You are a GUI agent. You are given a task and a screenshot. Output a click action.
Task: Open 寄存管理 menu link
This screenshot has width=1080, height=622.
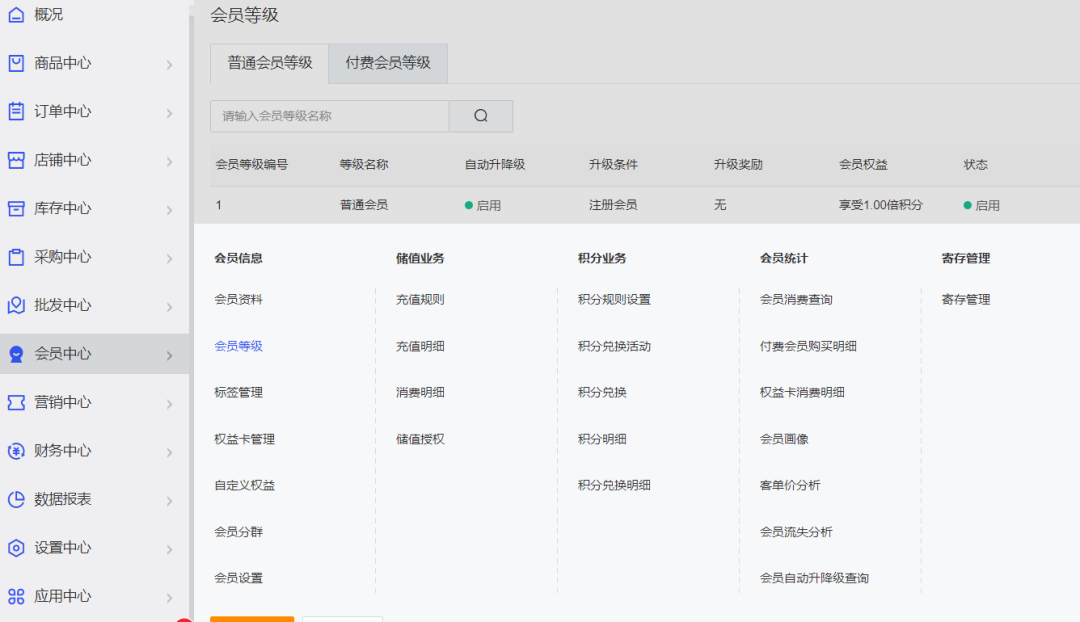965,299
